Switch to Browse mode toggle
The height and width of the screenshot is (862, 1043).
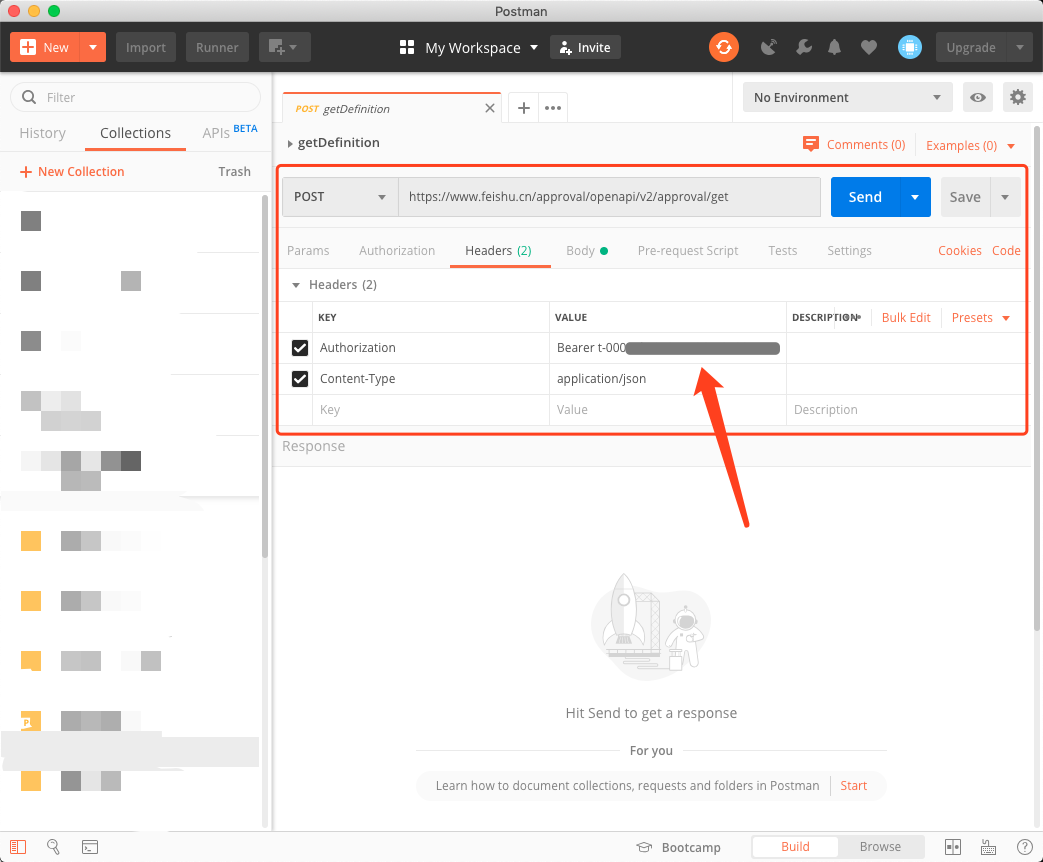880,847
